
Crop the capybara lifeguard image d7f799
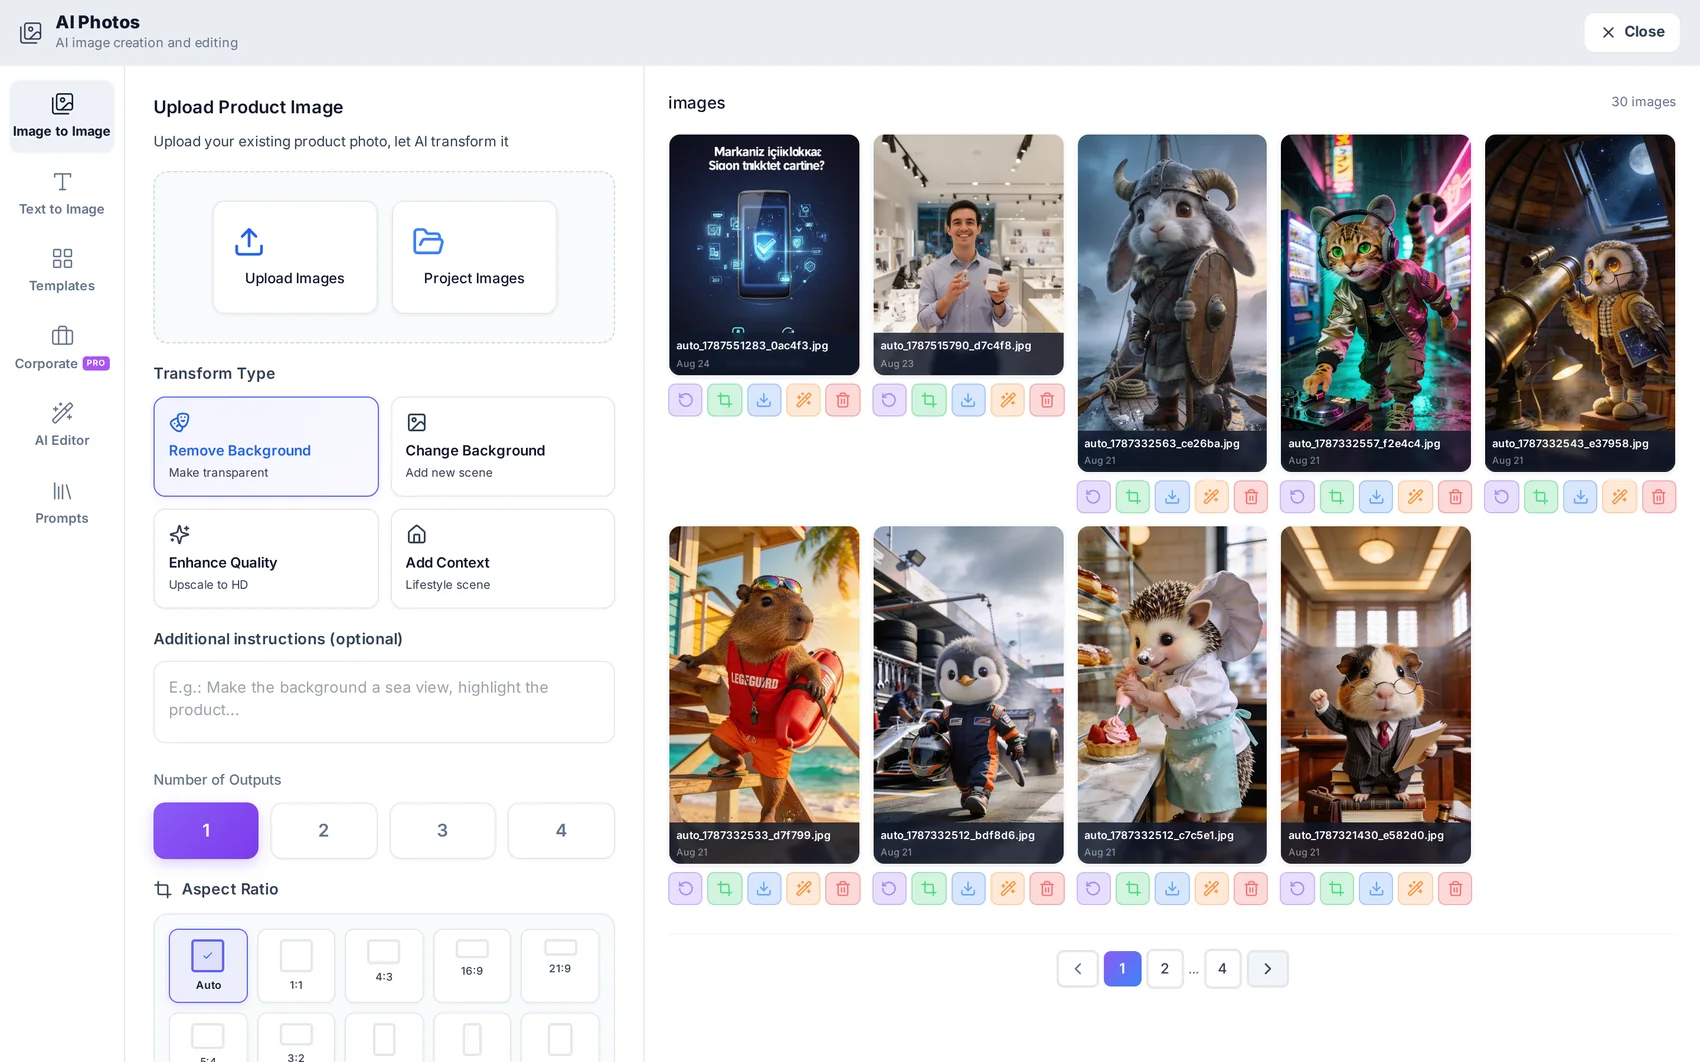725,889
